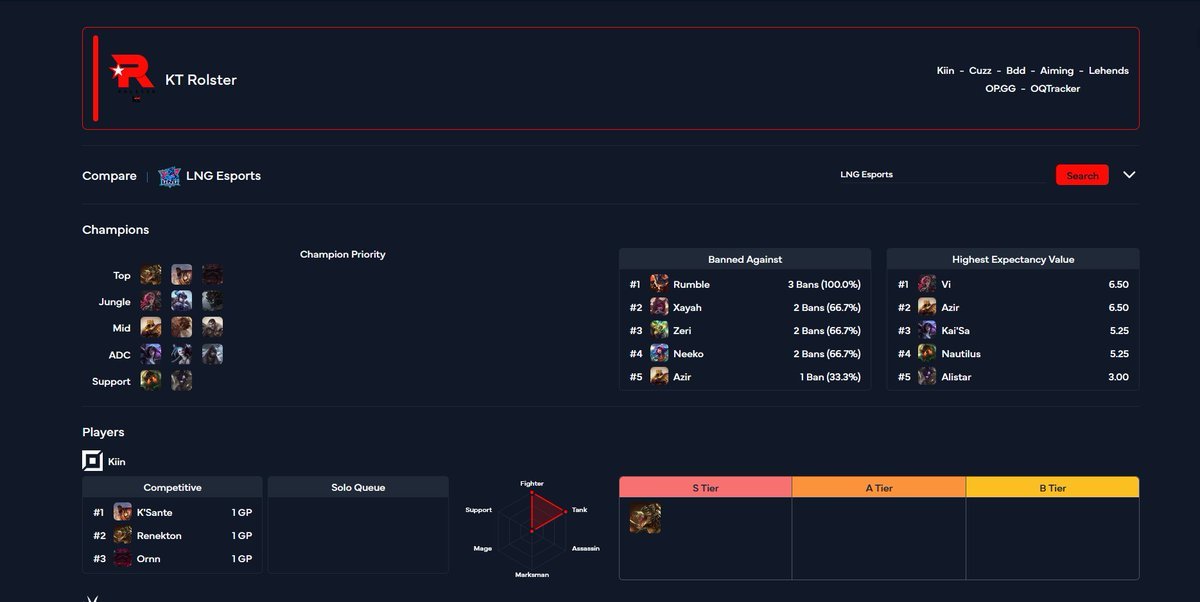
Task: Click the Solo Queue panel header
Action: pyautogui.click(x=358, y=487)
